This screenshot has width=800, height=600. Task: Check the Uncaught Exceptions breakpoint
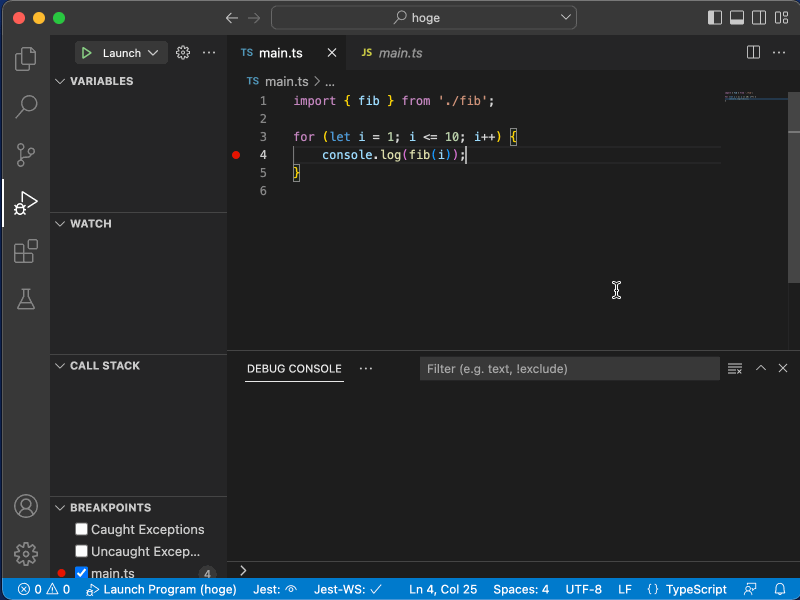(81, 551)
